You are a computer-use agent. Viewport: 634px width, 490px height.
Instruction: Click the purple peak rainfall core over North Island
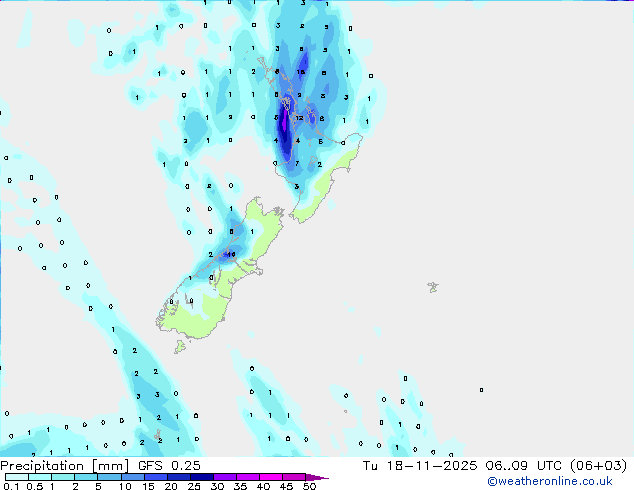[x=285, y=120]
